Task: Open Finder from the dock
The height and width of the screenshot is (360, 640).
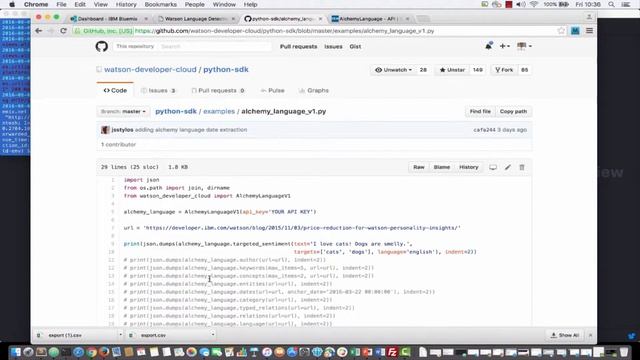Action: [x=16, y=352]
